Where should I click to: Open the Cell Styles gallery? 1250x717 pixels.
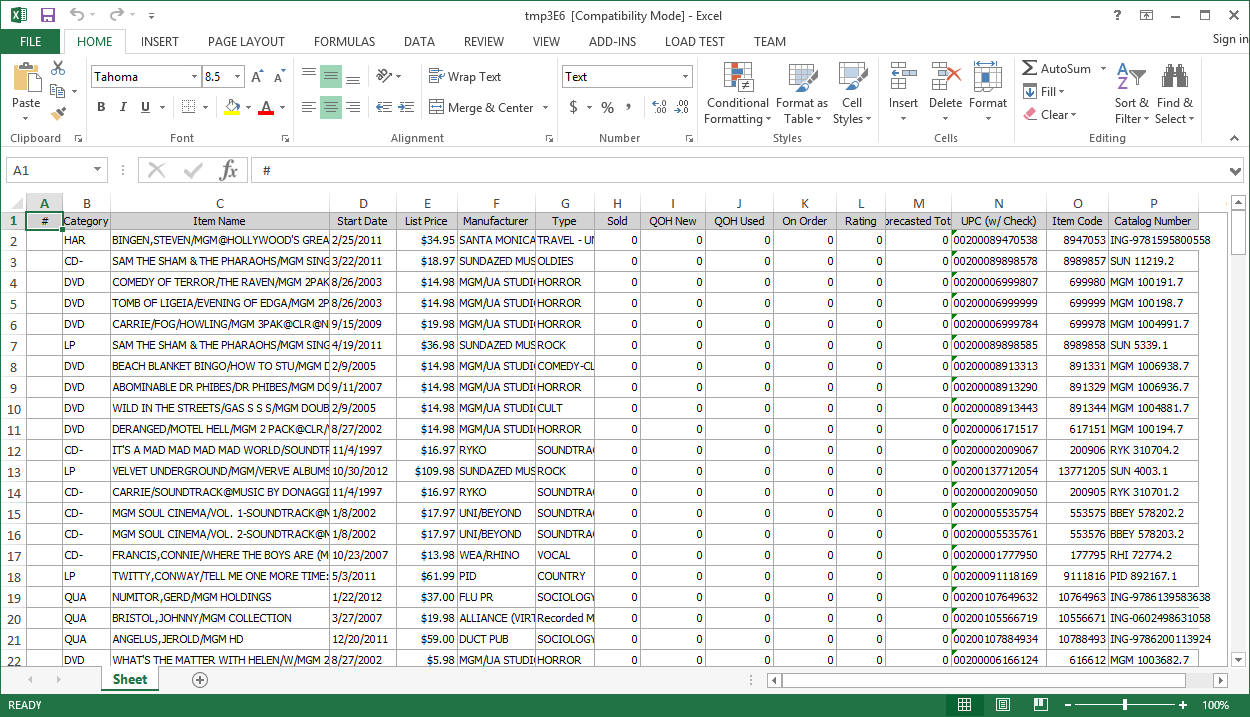851,93
